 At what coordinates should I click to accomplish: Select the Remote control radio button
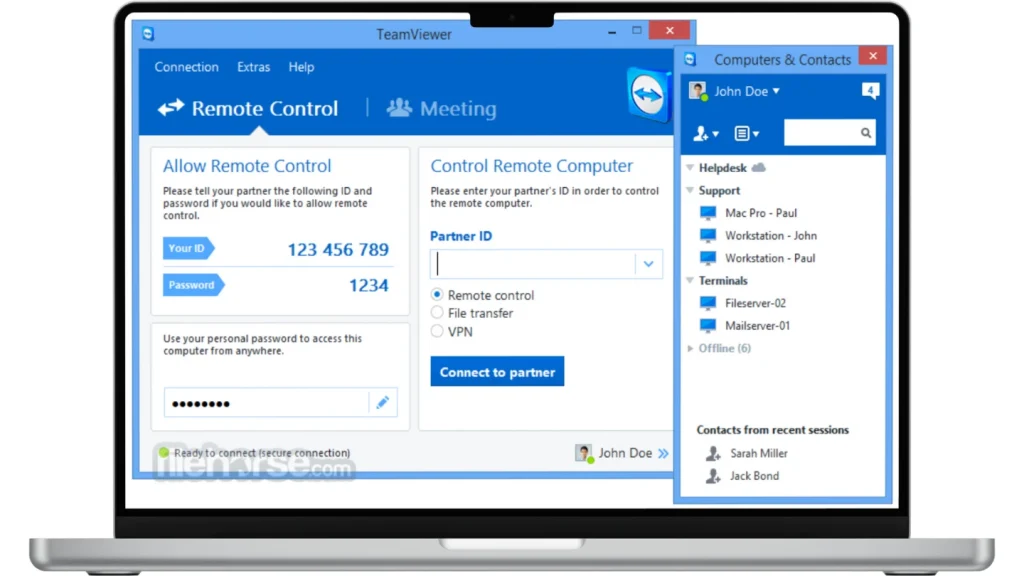click(437, 295)
